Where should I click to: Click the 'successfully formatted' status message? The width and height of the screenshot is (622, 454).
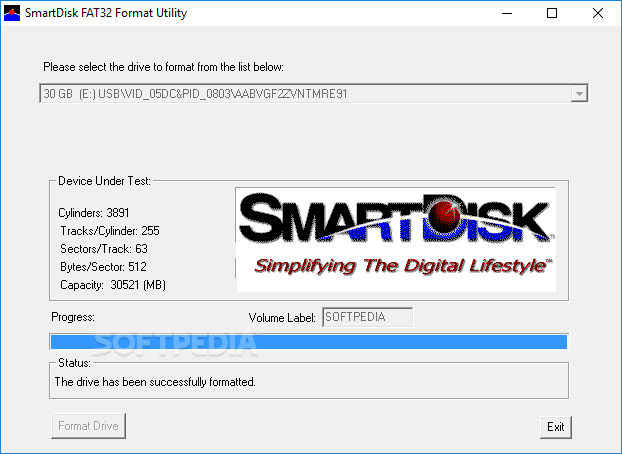(155, 382)
